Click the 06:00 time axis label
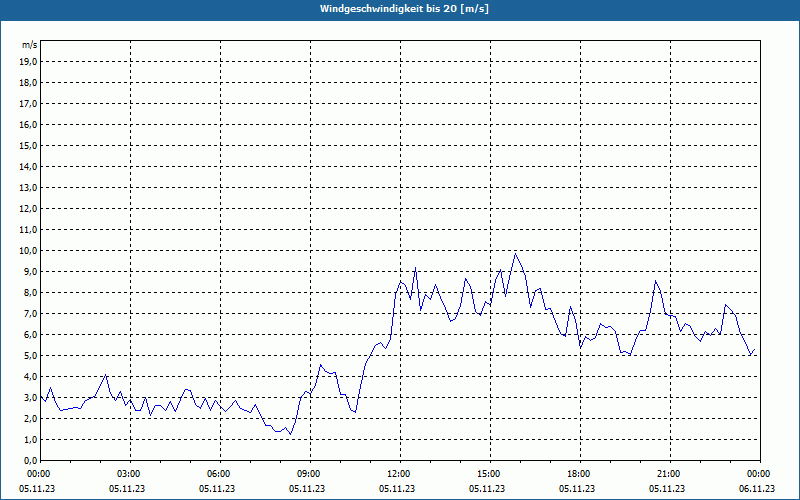The height and width of the screenshot is (500, 800). click(220, 474)
